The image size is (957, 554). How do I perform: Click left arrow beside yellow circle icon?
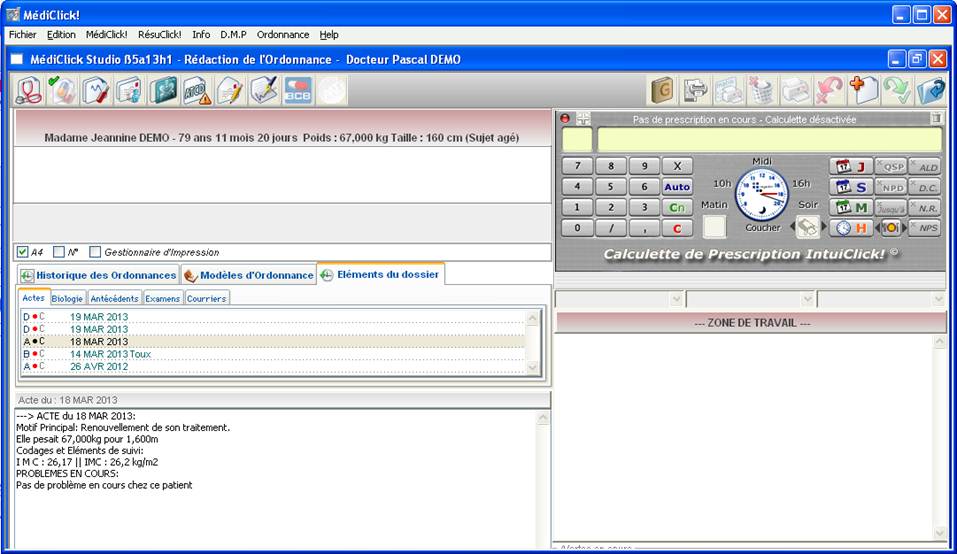878,228
